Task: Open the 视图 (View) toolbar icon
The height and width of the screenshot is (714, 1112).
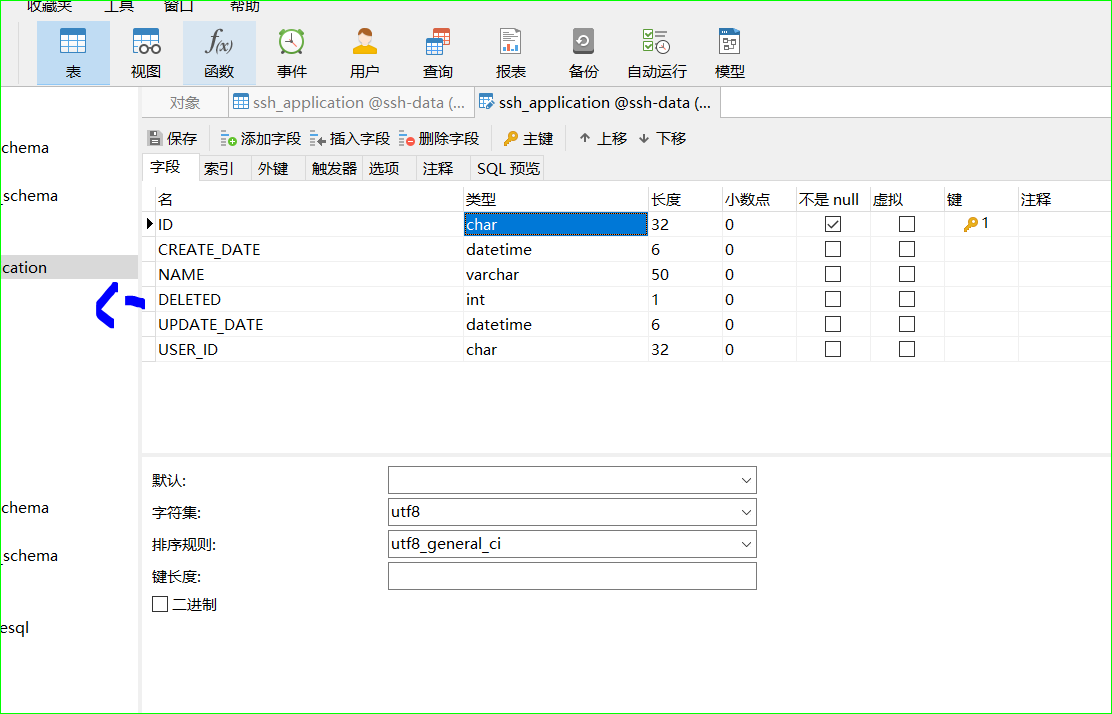Action: click(146, 53)
